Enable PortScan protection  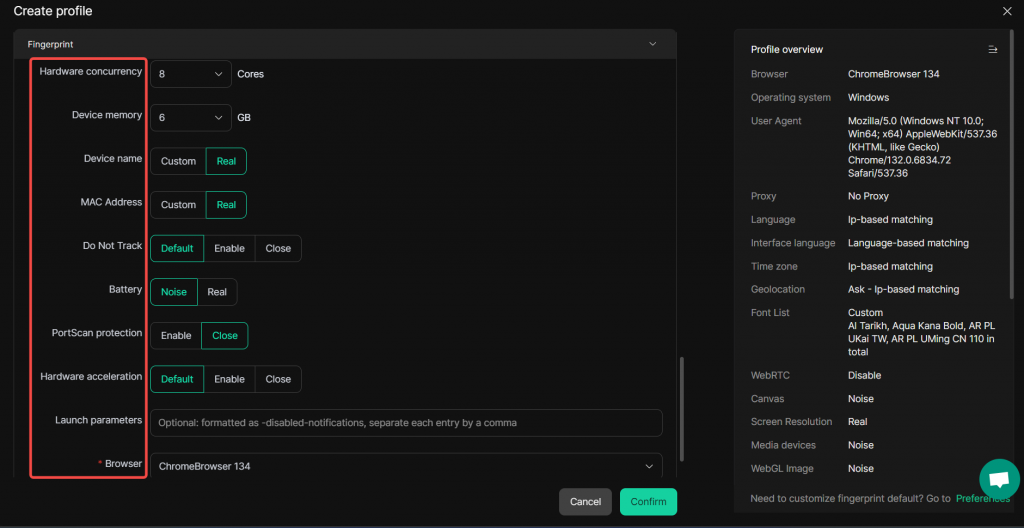coord(176,335)
